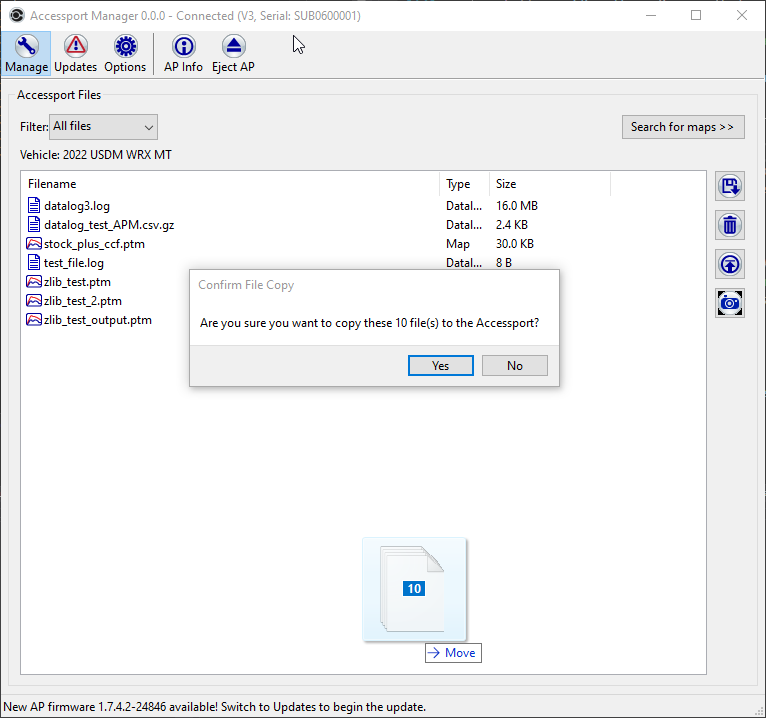Click 30.0 KB size value

[x=514, y=244]
